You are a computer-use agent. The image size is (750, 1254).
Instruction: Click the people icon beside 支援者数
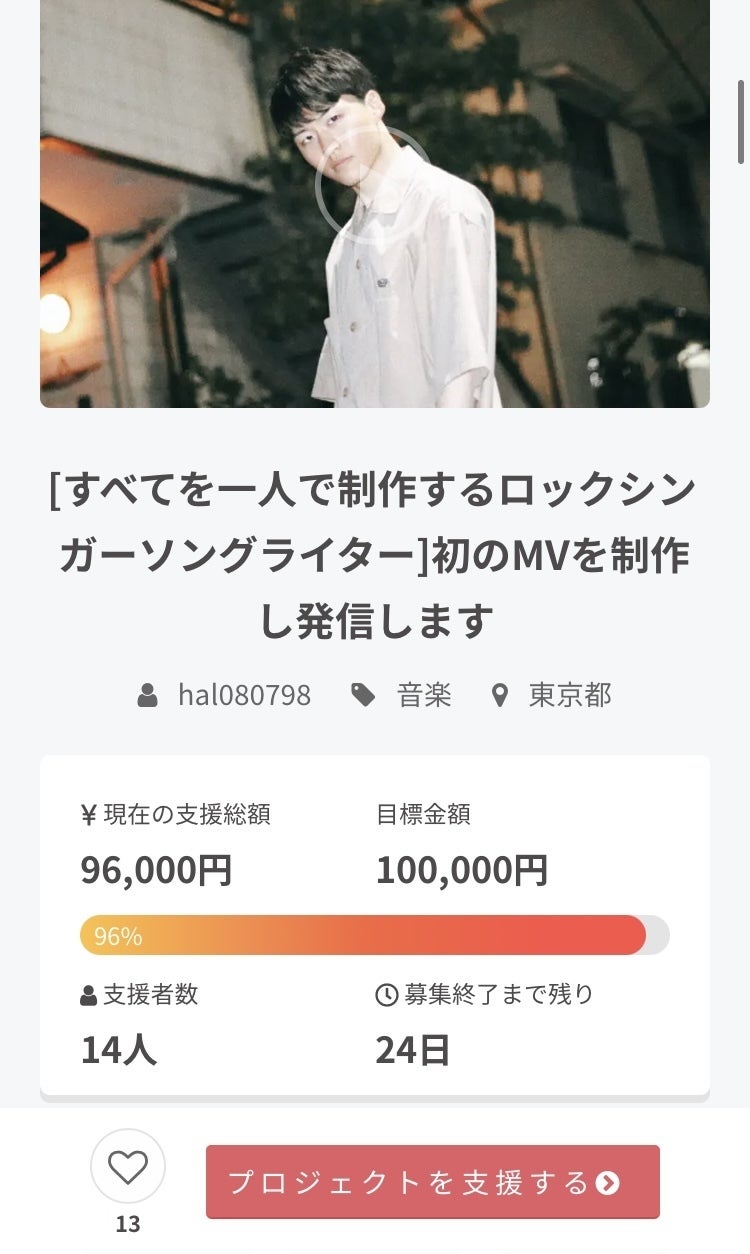click(89, 996)
